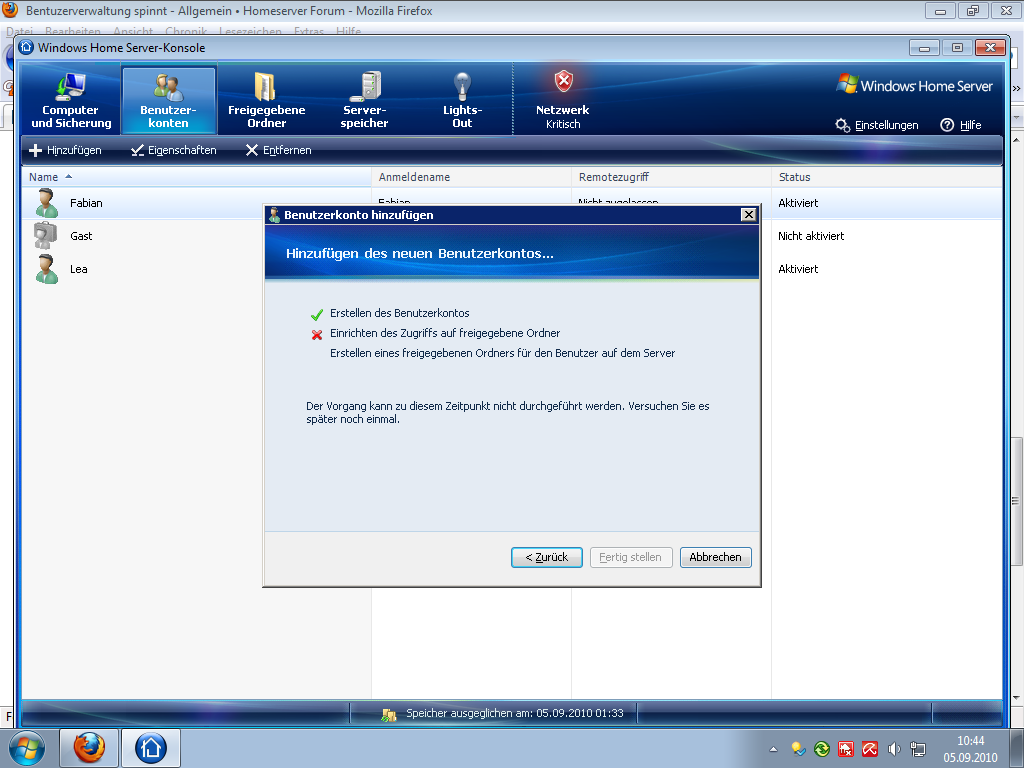Sort by the Anmeldename column header
This screenshot has height=768, width=1024.
pos(471,177)
